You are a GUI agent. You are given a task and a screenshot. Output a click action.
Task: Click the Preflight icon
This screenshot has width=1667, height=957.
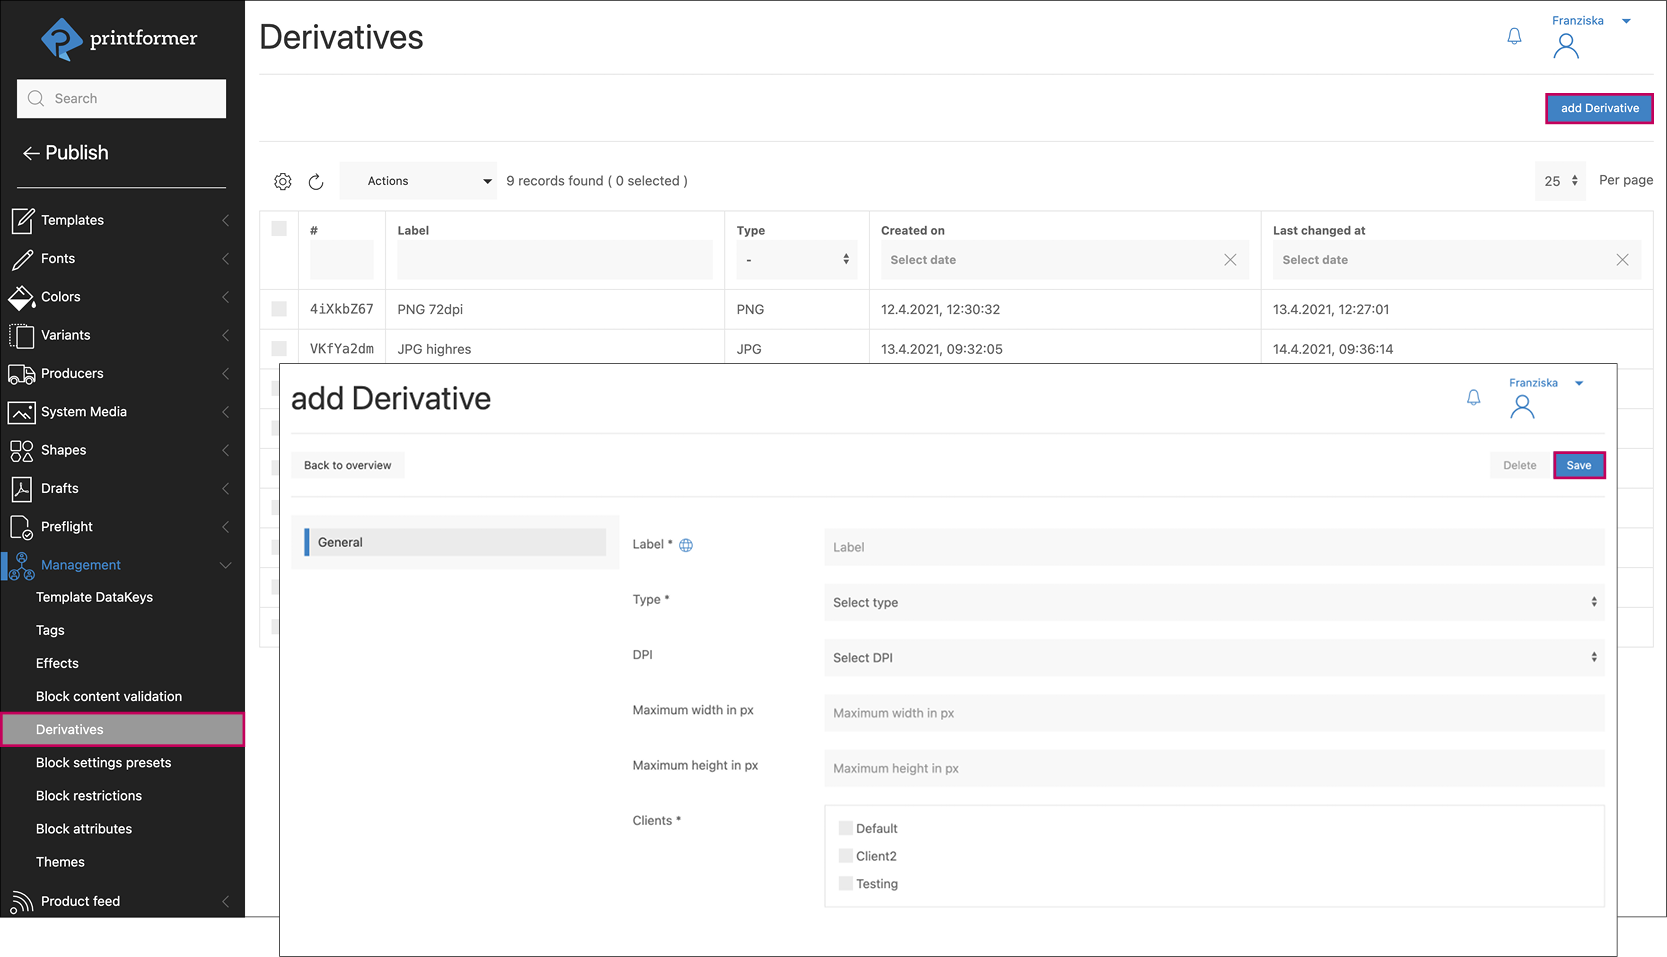[22, 526]
